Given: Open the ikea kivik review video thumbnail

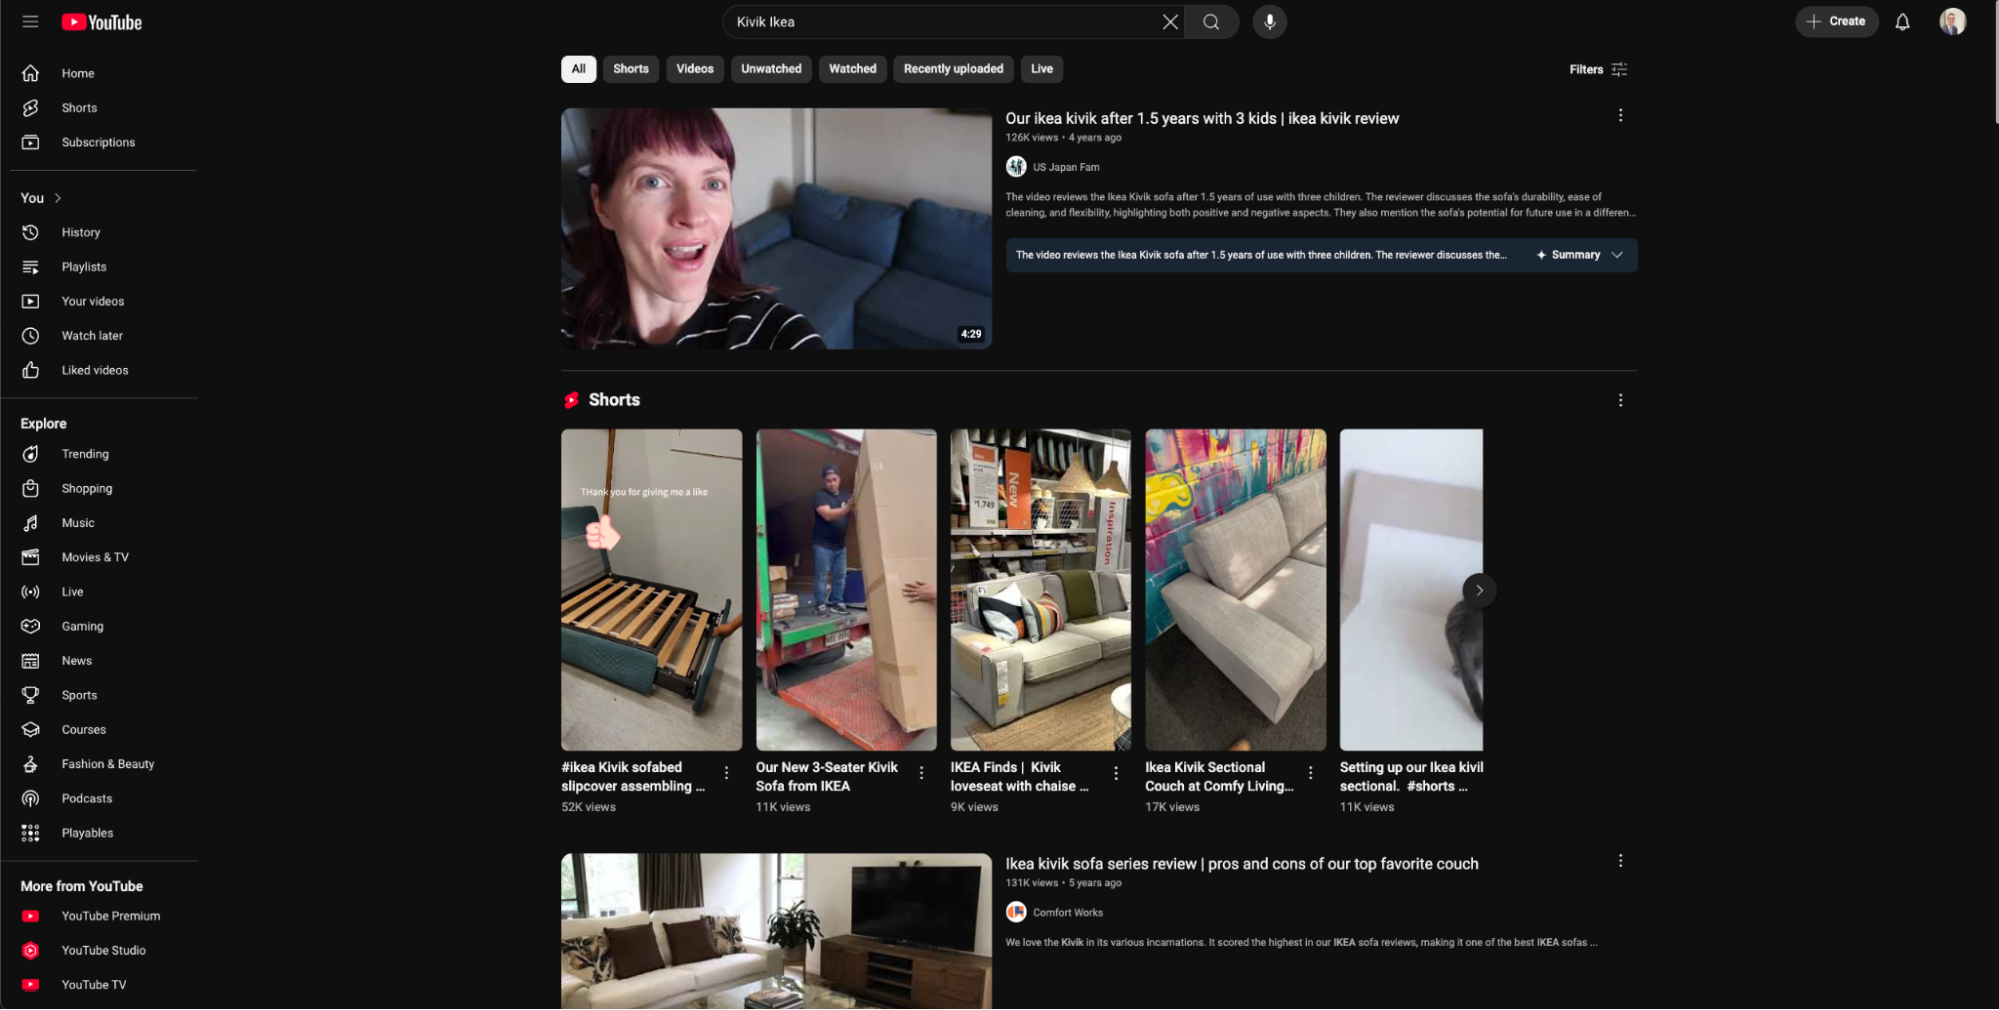Looking at the screenshot, I should coord(776,229).
